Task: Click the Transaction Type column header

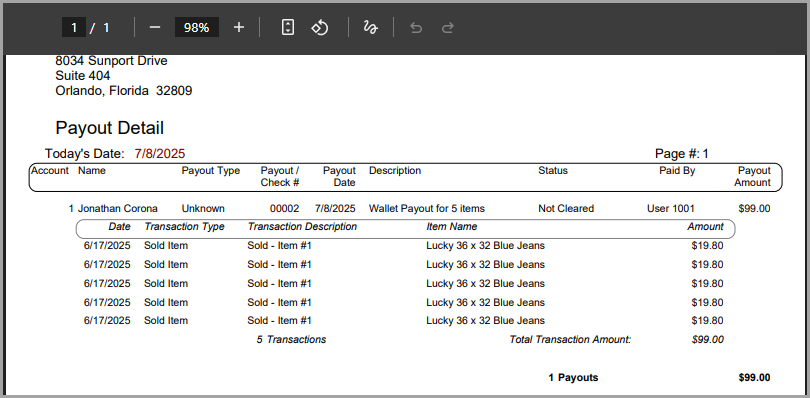Action: [x=184, y=227]
